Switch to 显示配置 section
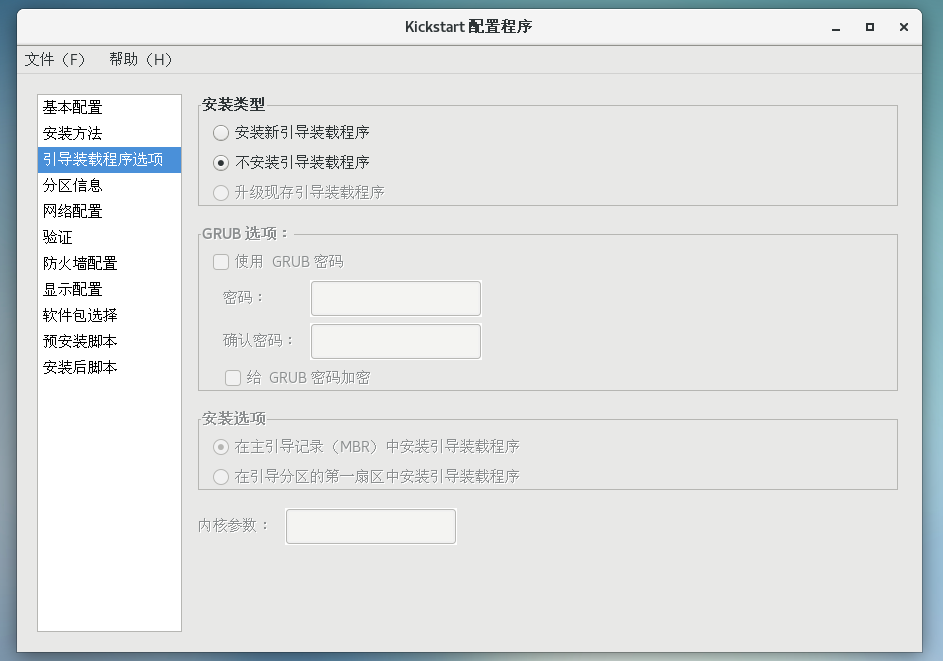Image resolution: width=943 pixels, height=661 pixels. (109, 289)
